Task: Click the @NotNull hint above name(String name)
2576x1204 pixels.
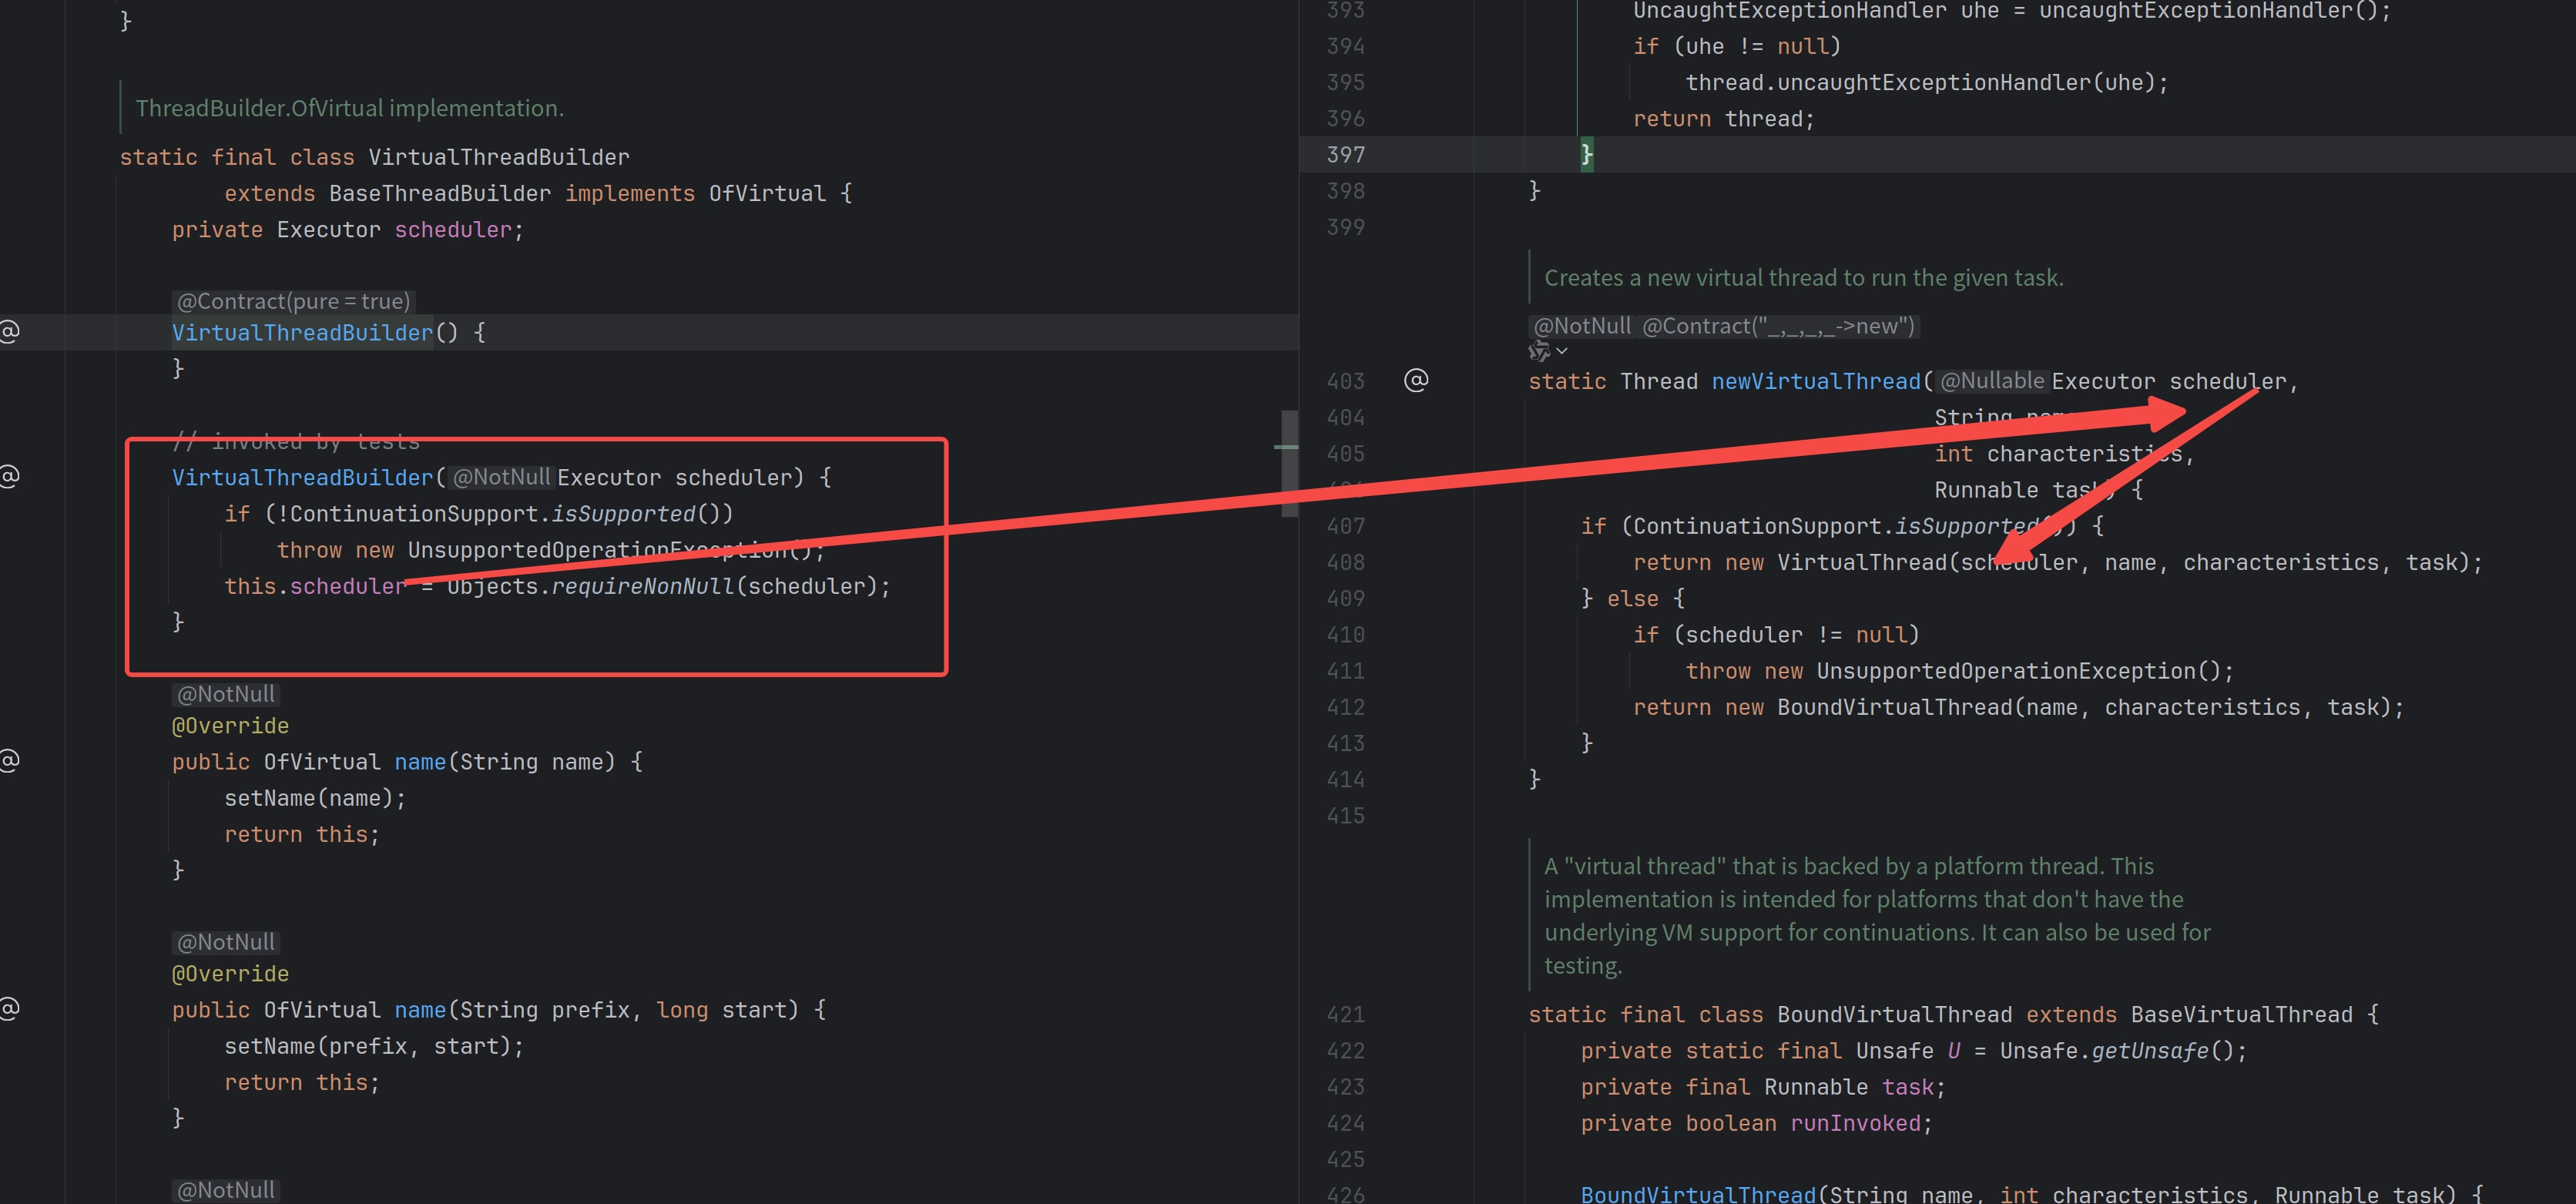Action: (225, 694)
